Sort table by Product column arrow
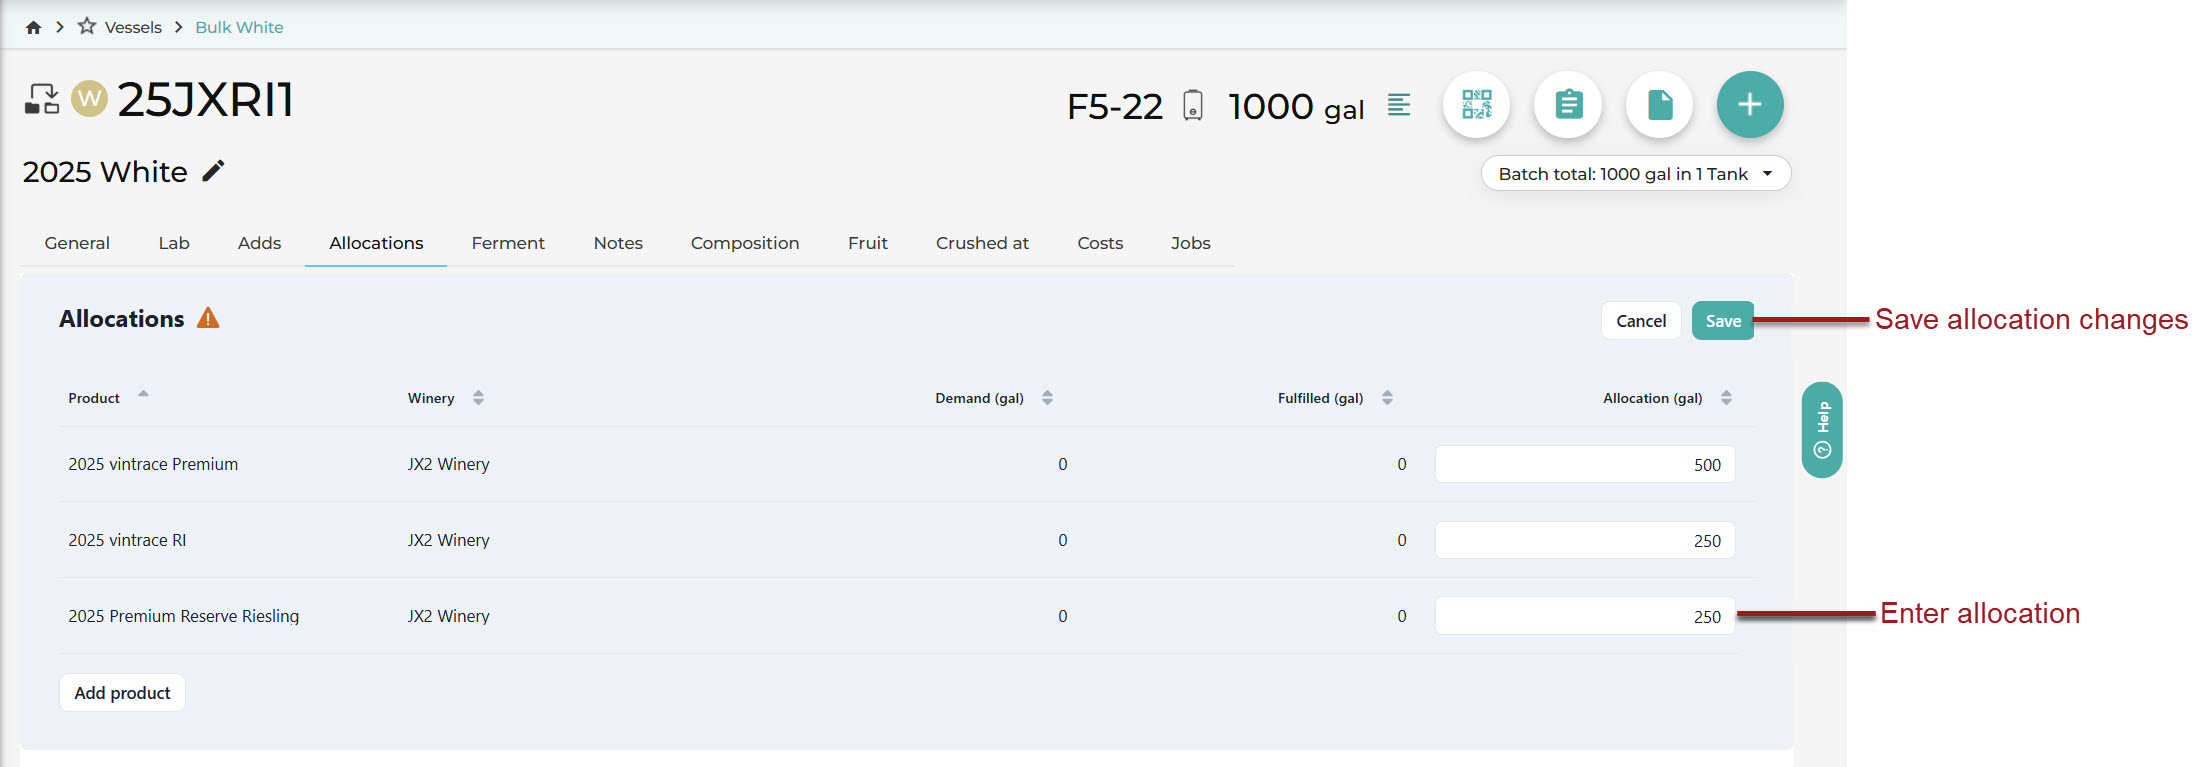Image resolution: width=2201 pixels, height=767 pixels. coord(143,394)
